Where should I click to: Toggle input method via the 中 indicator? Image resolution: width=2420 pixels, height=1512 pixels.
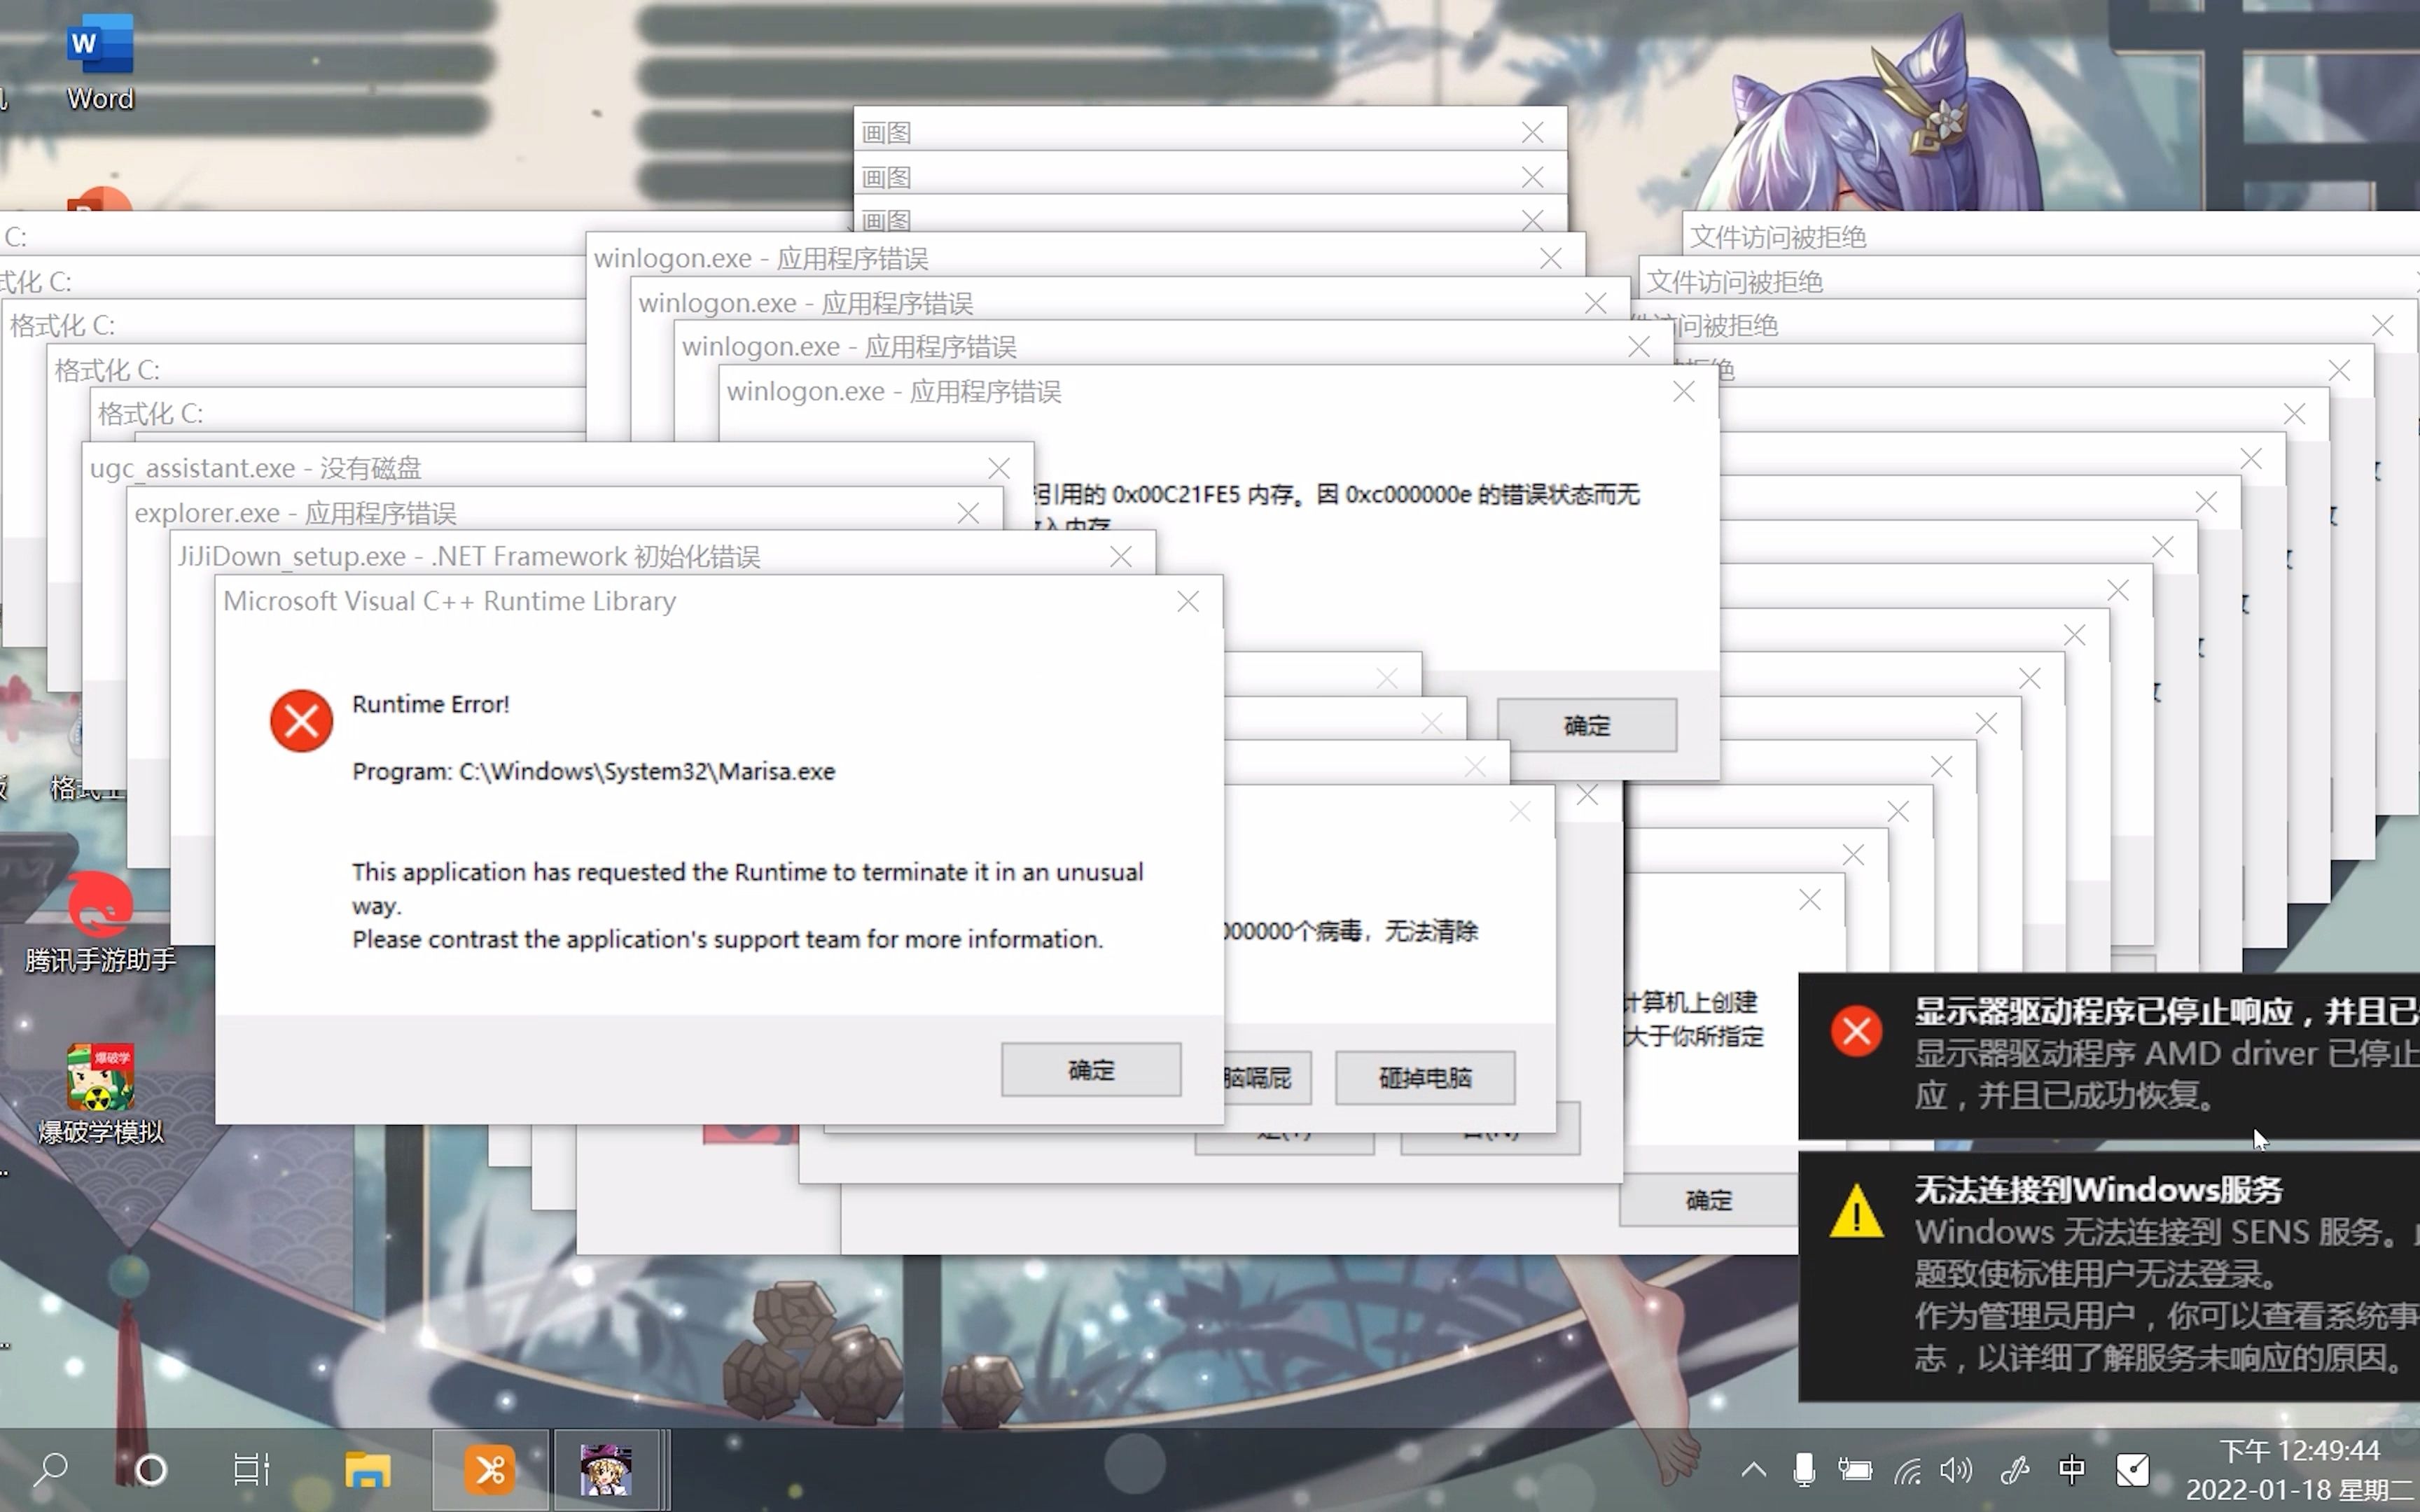coord(2072,1470)
